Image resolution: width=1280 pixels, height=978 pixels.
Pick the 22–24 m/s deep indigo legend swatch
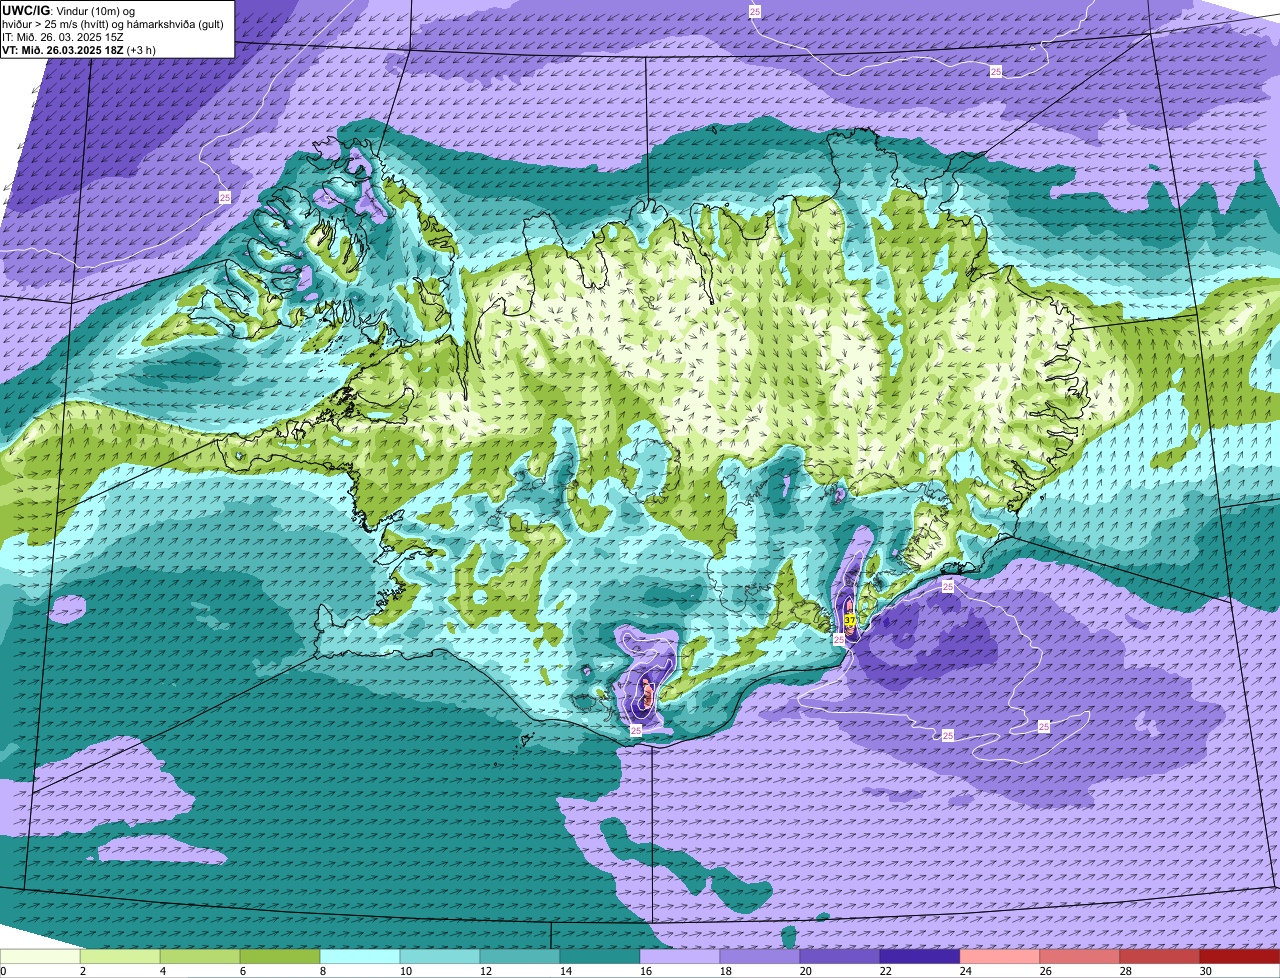(920, 956)
